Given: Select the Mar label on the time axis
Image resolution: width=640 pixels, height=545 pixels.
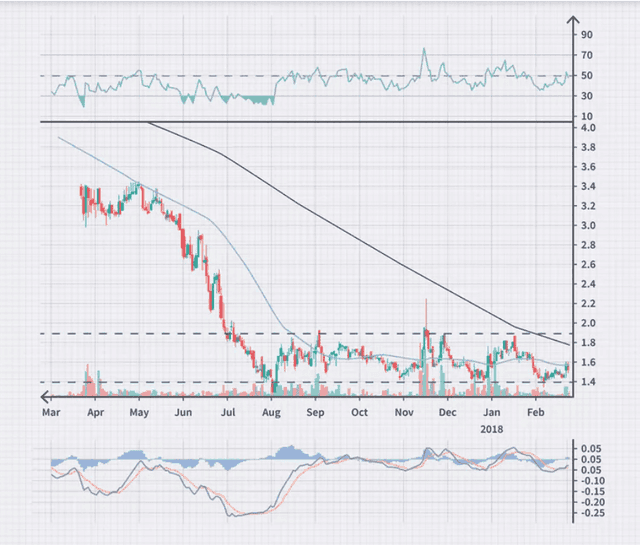Looking at the screenshot, I should (50, 412).
